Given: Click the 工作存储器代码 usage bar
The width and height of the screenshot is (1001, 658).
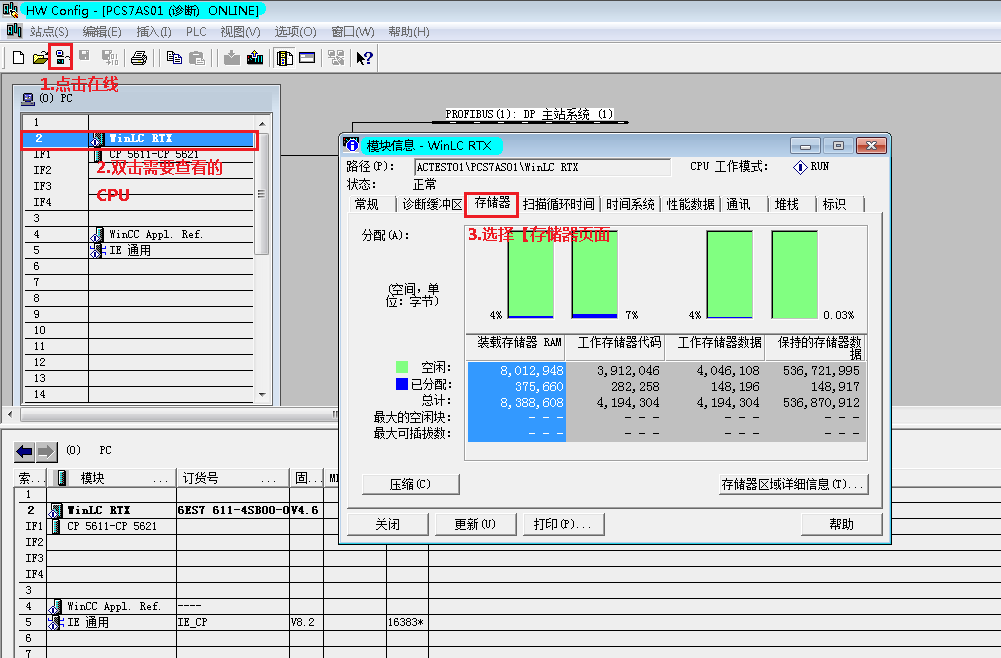Looking at the screenshot, I should [x=594, y=274].
